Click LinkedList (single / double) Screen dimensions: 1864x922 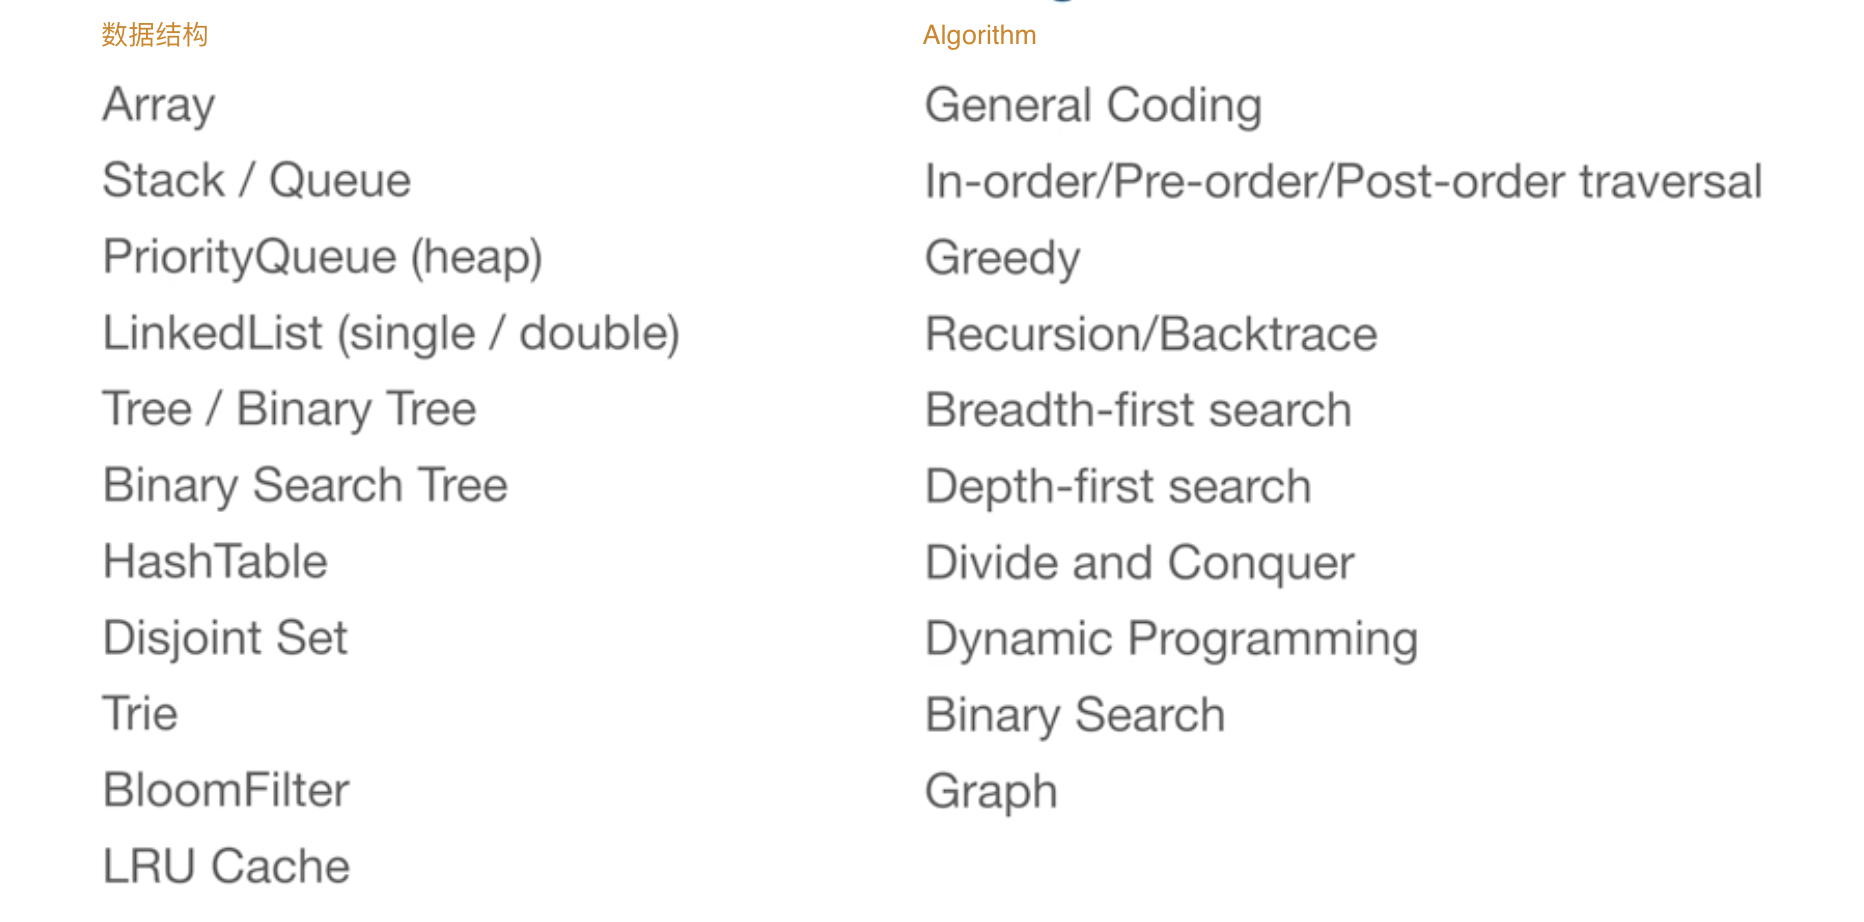[x=391, y=333]
